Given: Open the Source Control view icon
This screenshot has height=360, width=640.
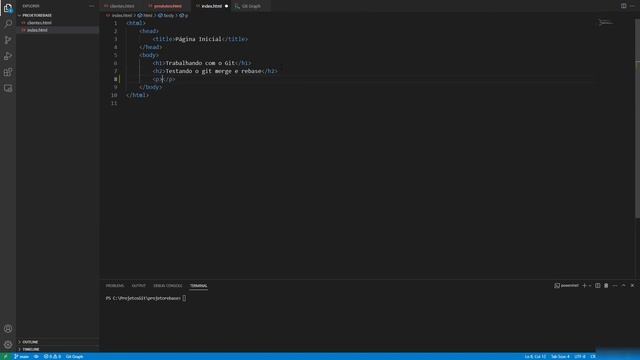Looking at the screenshot, I should point(8,40).
